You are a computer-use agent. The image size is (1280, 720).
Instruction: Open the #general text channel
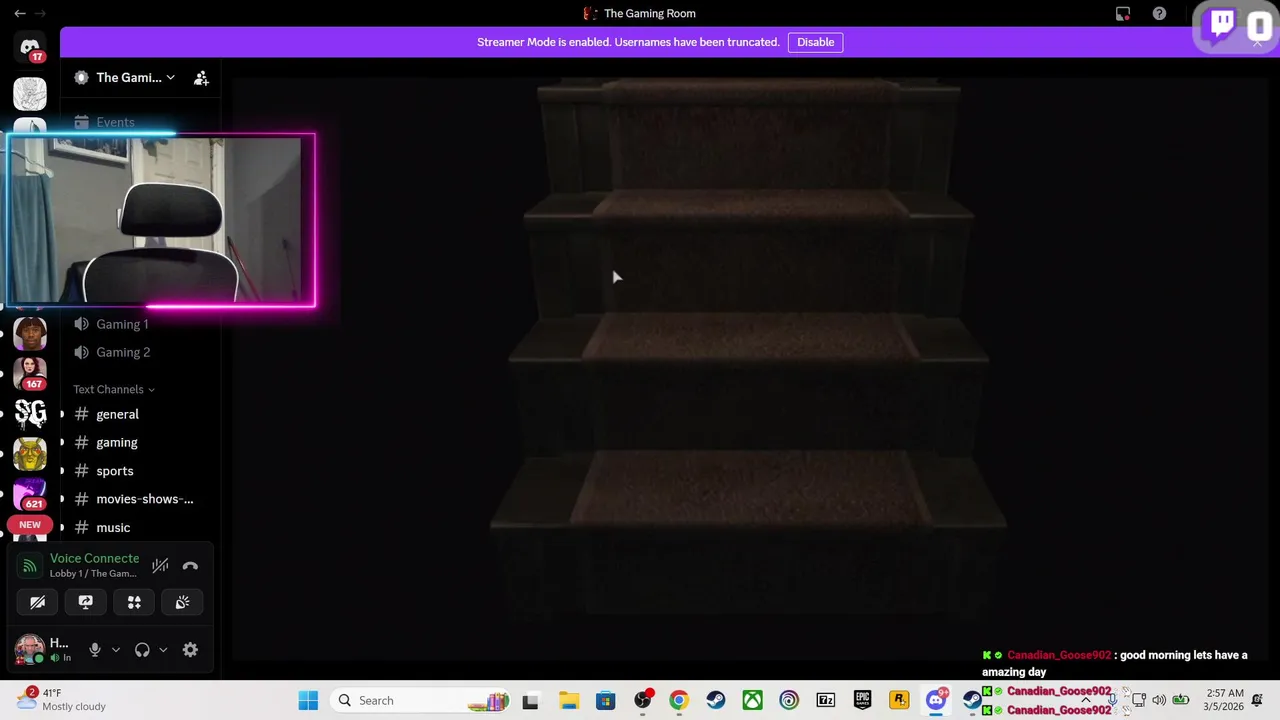tap(117, 414)
